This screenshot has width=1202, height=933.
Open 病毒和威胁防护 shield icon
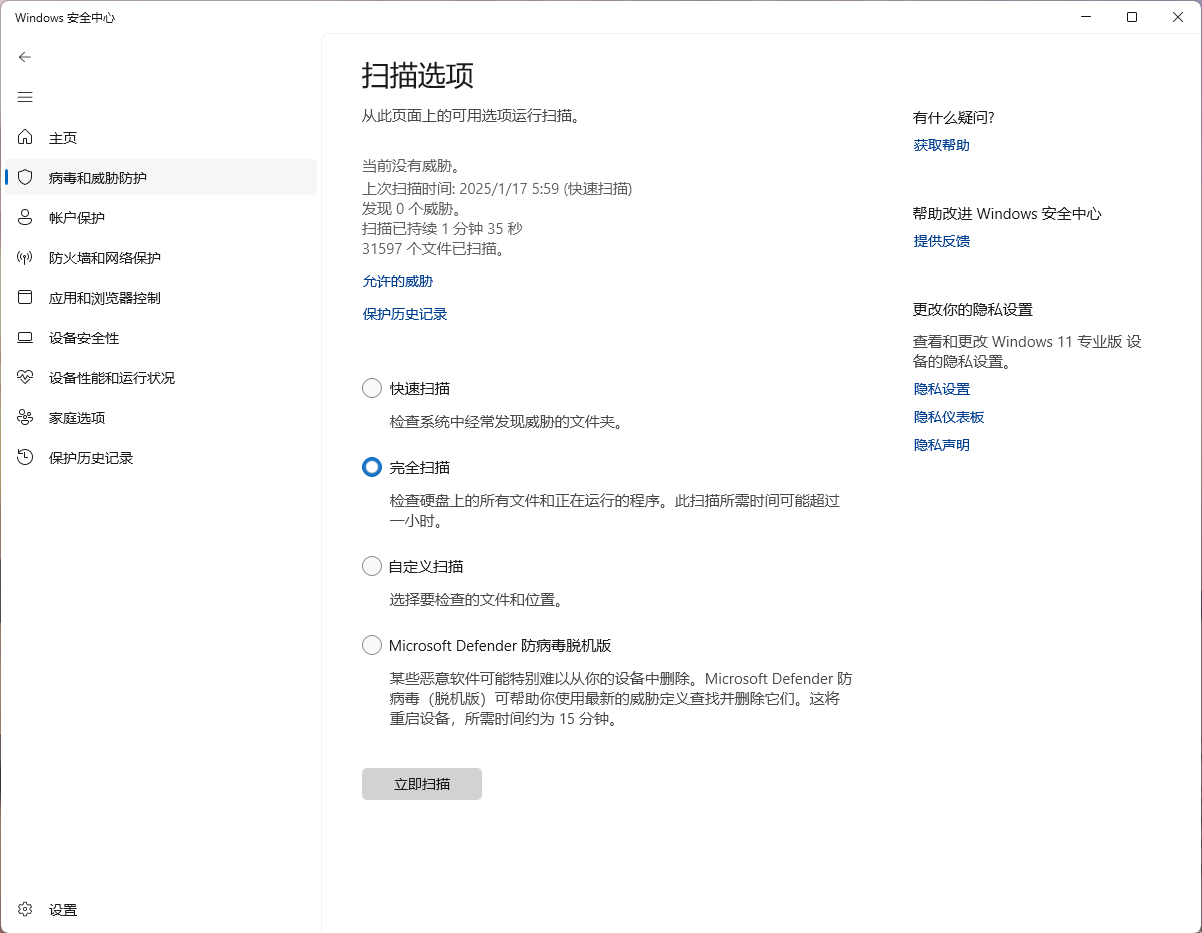click(x=26, y=178)
